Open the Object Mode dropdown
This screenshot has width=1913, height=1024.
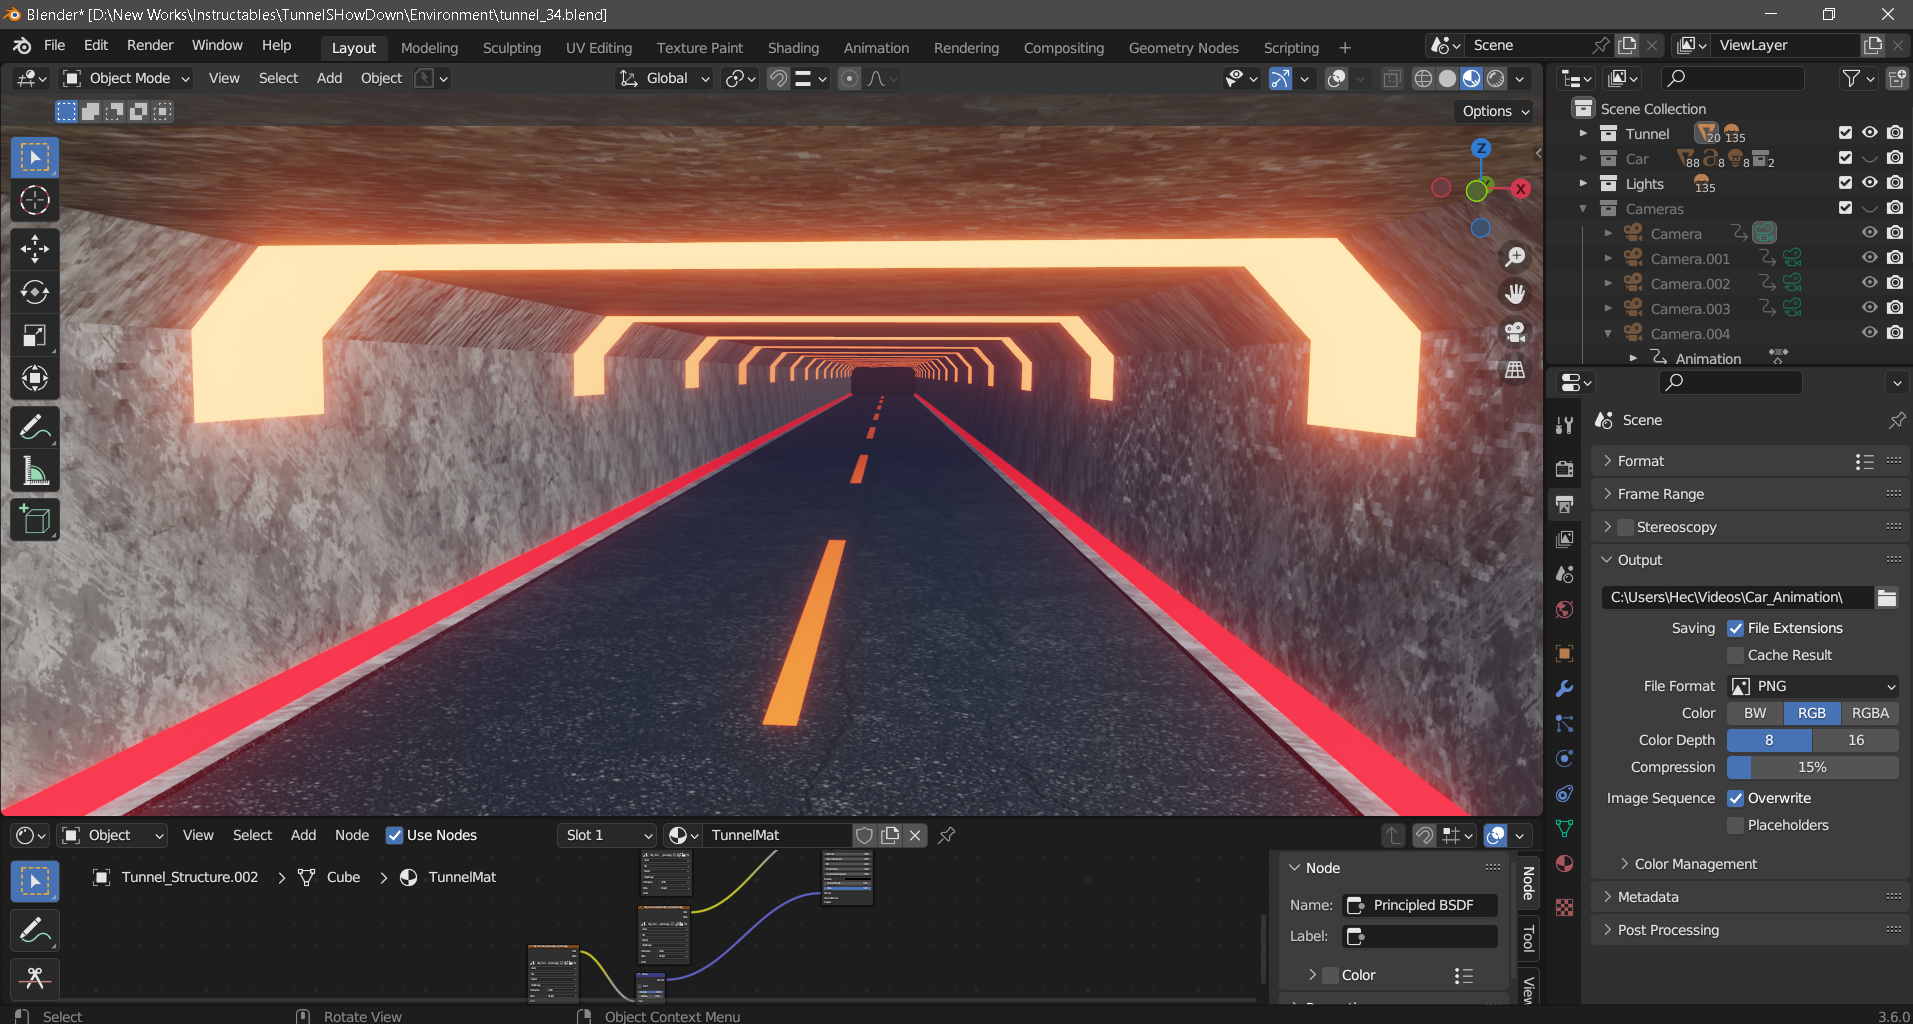[125, 79]
